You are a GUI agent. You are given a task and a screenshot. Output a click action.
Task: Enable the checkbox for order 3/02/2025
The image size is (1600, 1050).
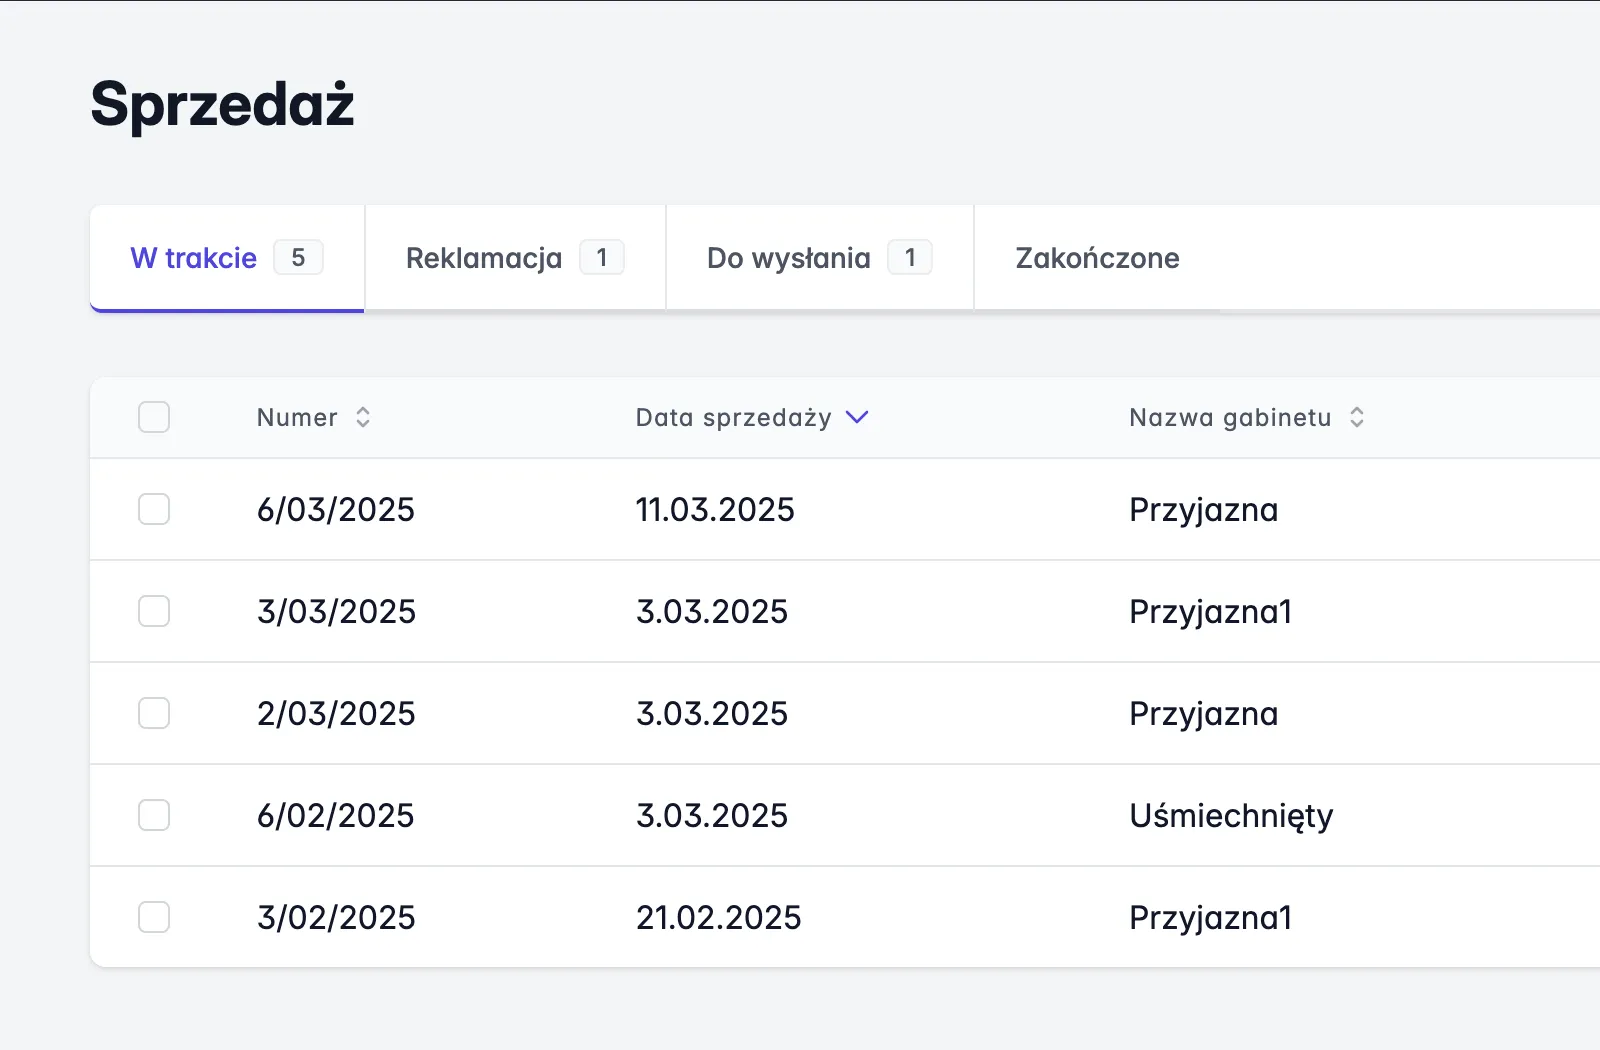click(154, 917)
